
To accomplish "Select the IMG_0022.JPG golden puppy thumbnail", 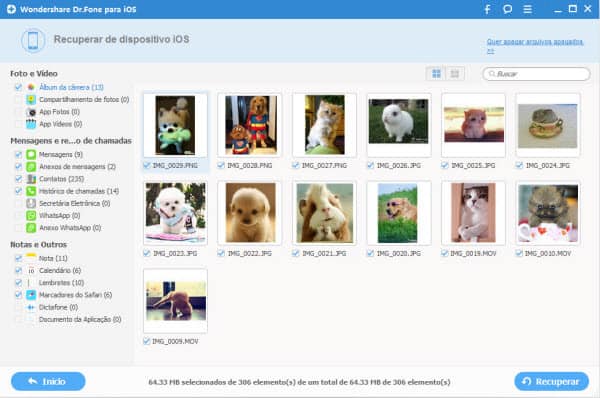I will (x=249, y=213).
